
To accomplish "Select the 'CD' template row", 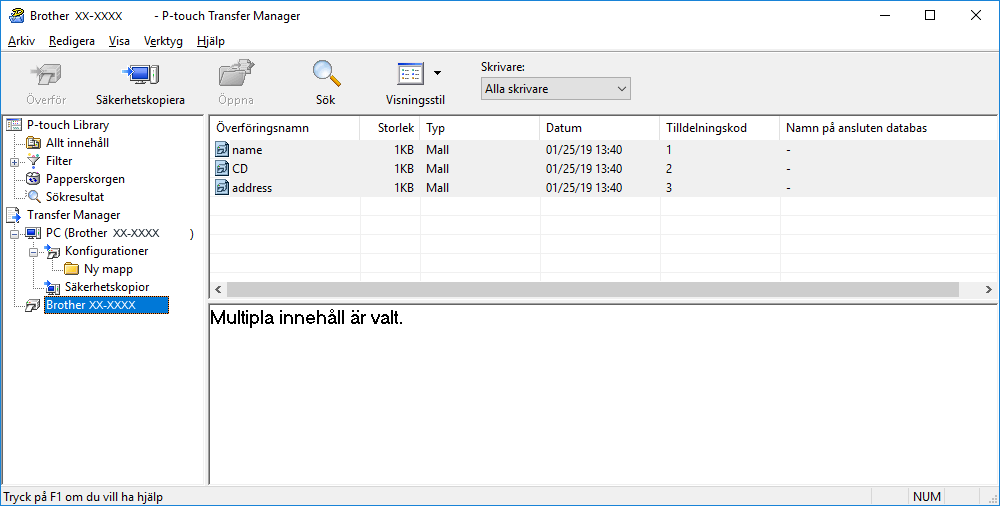I will pyautogui.click(x=604, y=168).
